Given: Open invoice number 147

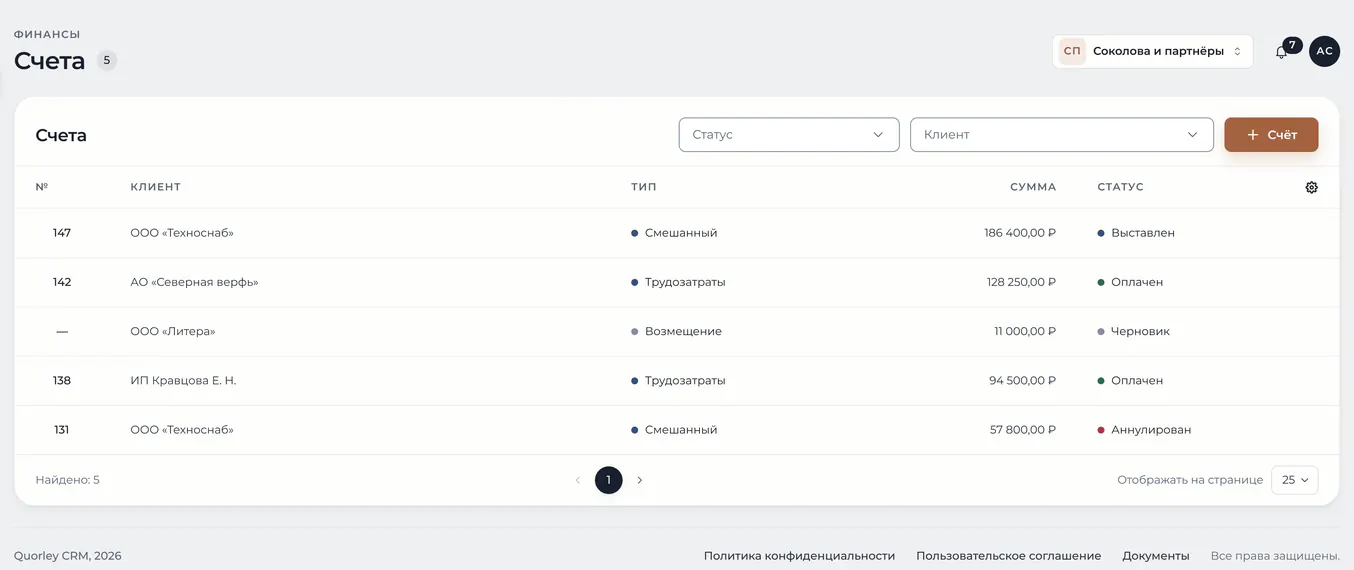Looking at the screenshot, I should tap(62, 233).
